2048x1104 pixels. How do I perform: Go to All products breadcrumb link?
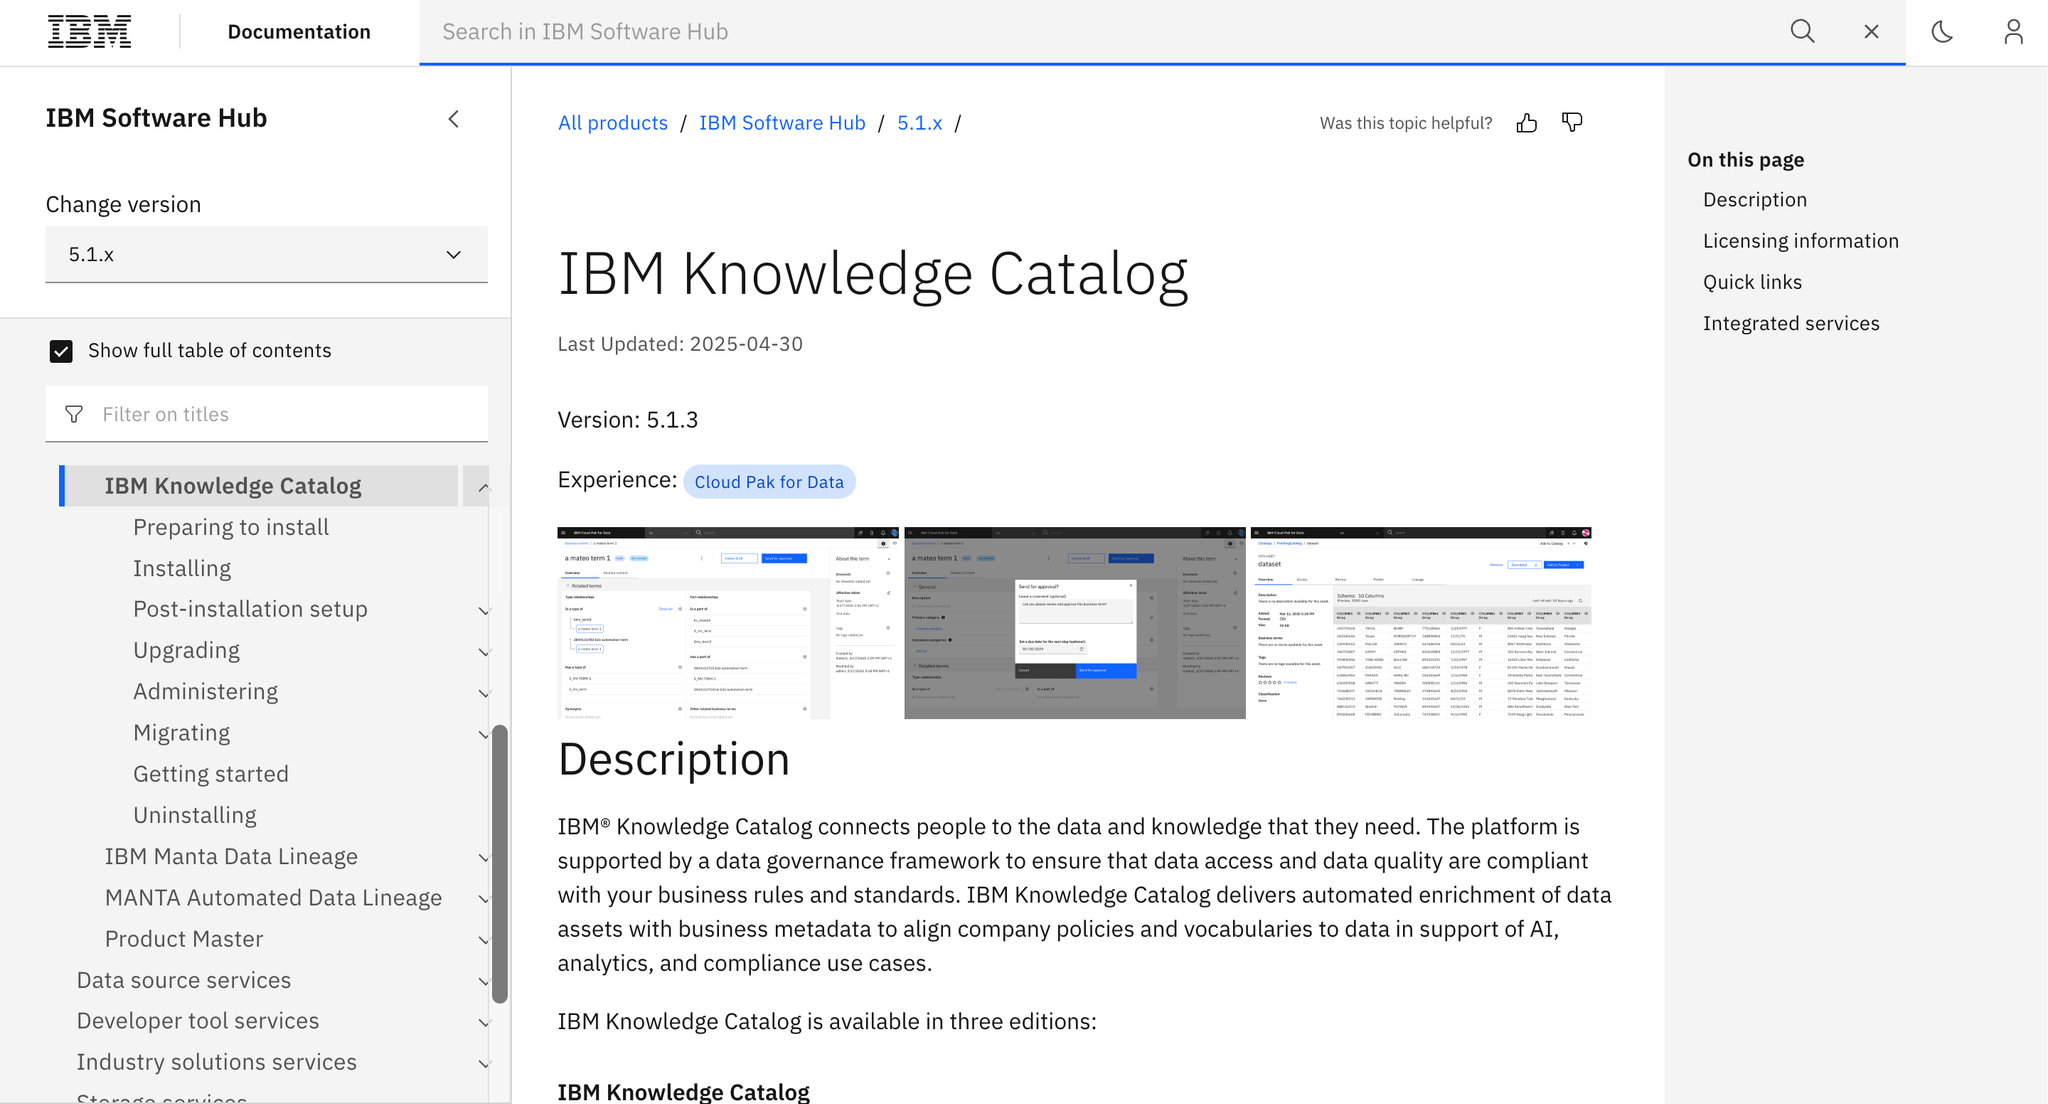612,122
